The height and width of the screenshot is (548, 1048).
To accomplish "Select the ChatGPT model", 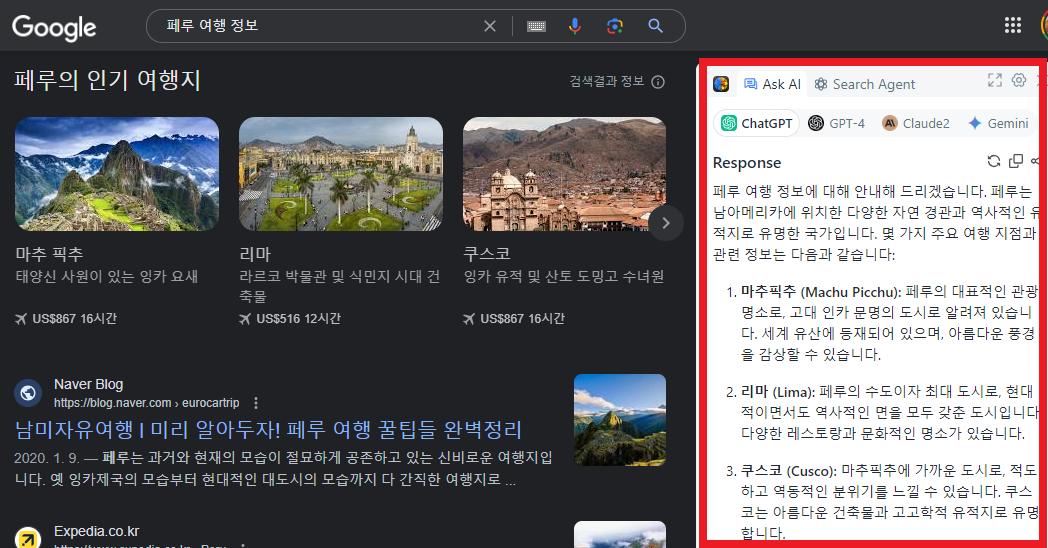I will point(757,123).
